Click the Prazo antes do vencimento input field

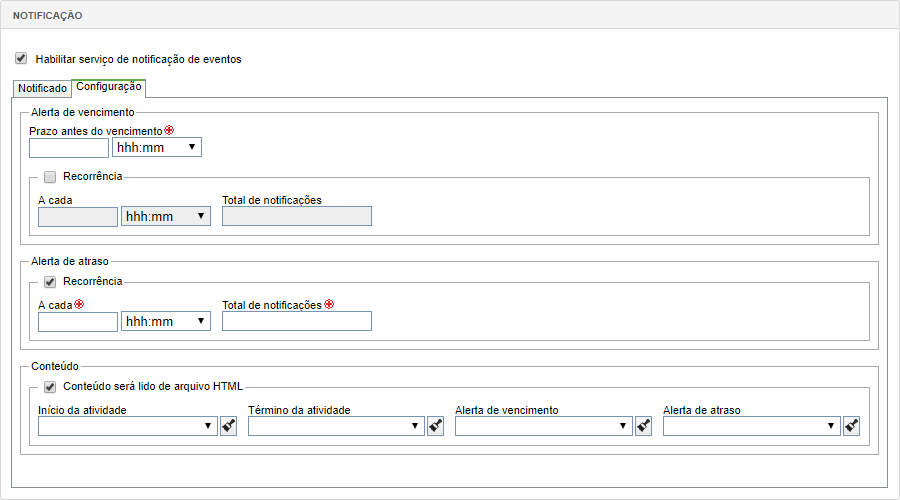[69, 148]
